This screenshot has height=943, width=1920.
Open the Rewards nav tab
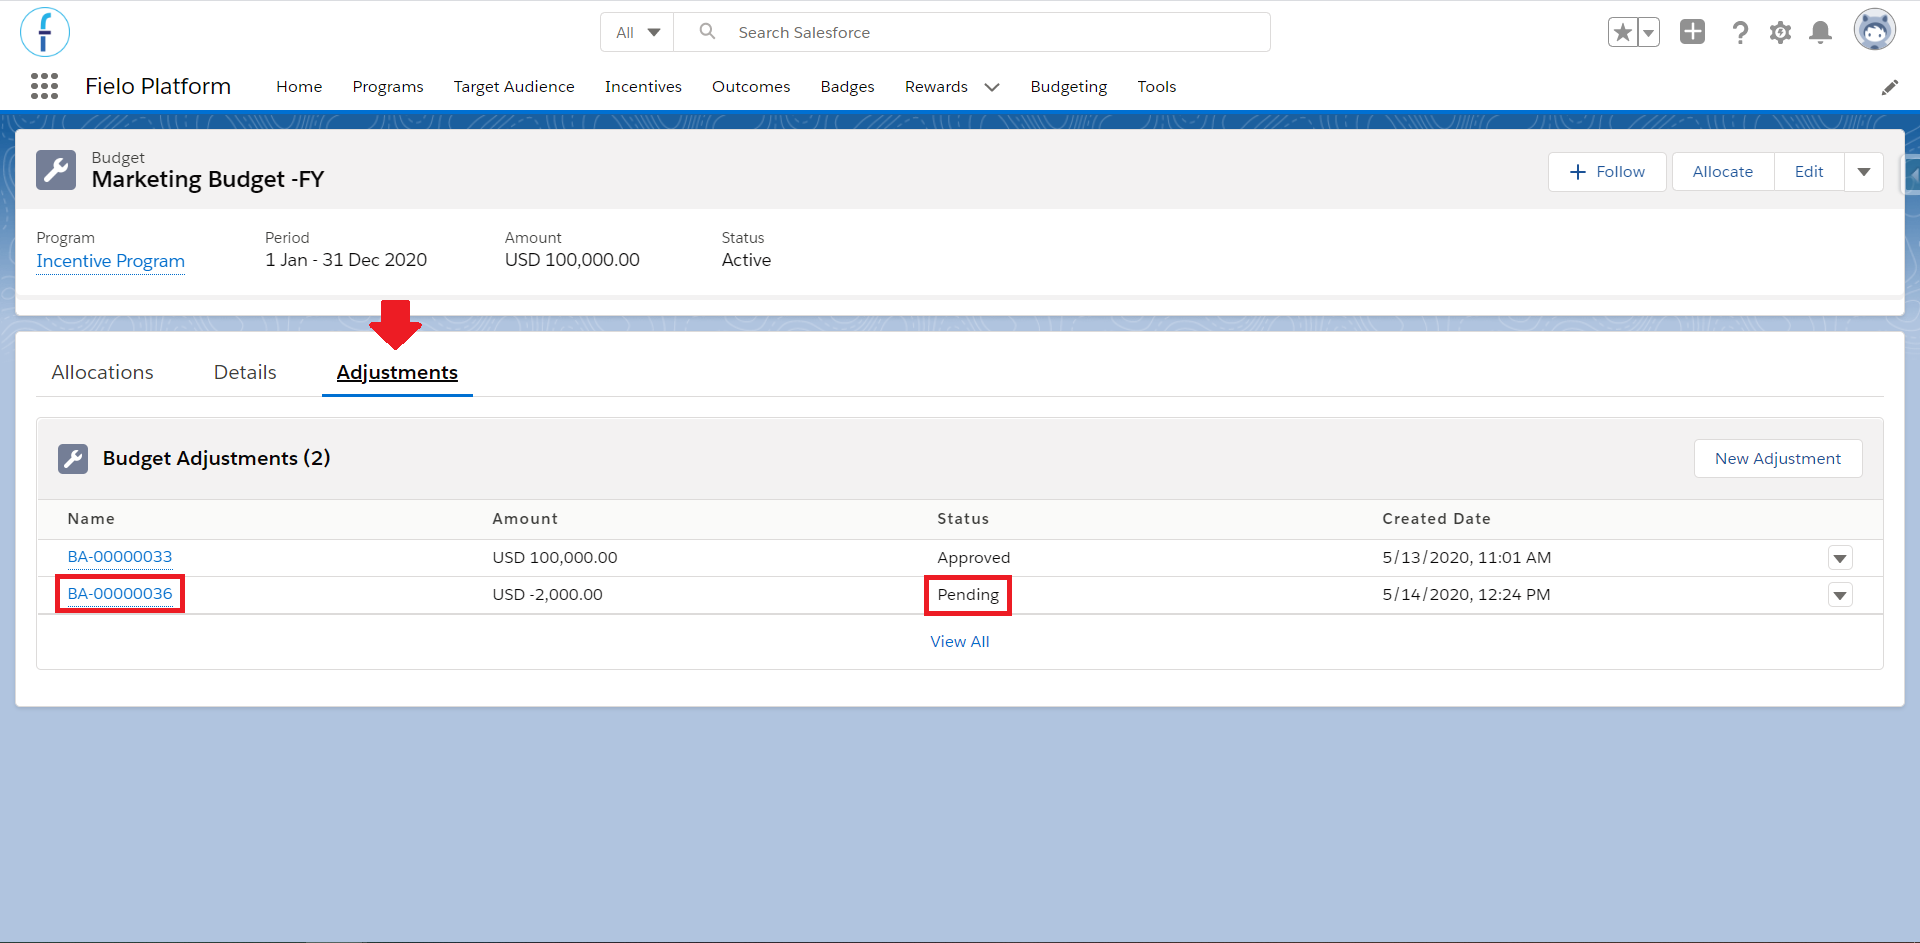[x=936, y=87]
